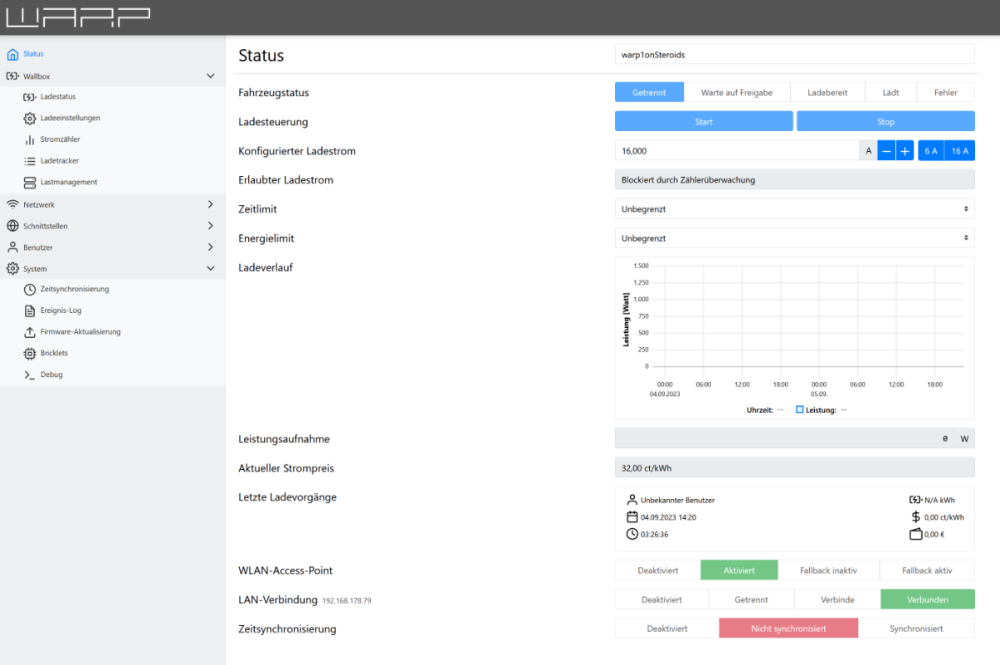The image size is (1000, 665).
Task: Open Lastmanagement in the sidebar
Action: pyautogui.click(x=68, y=182)
